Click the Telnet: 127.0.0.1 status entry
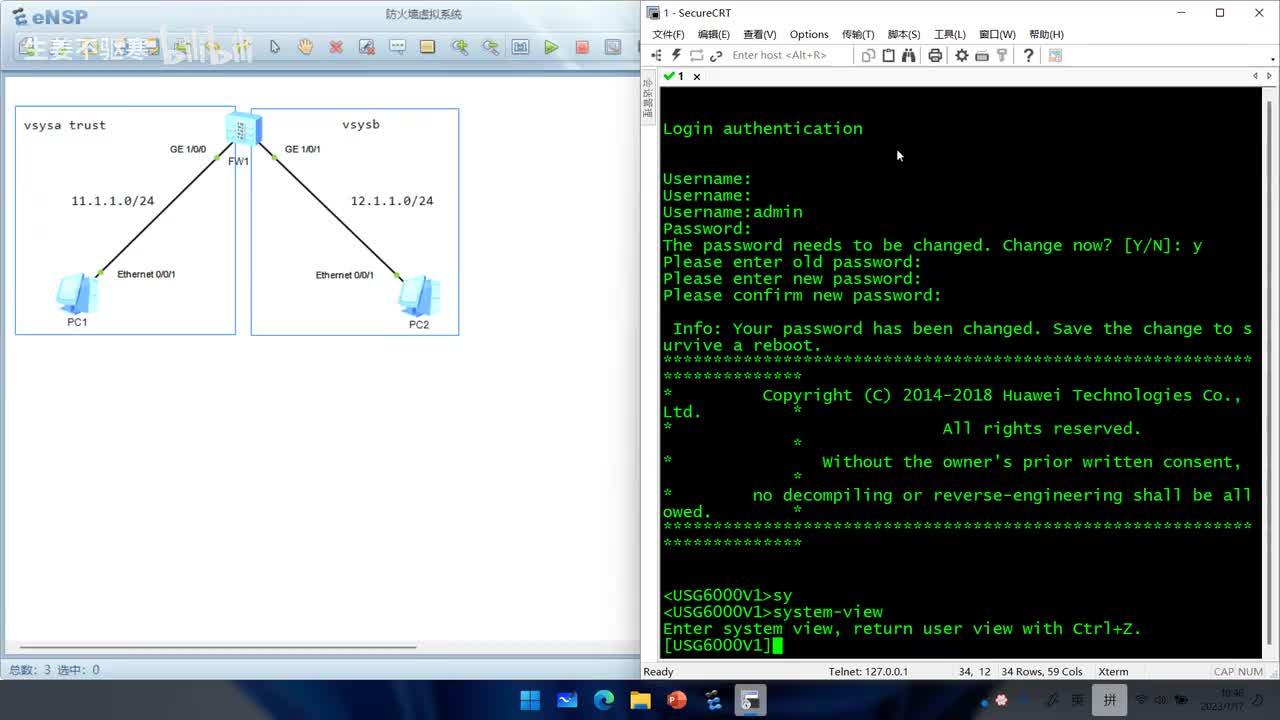Screen dimensions: 1280x720 point(868,672)
